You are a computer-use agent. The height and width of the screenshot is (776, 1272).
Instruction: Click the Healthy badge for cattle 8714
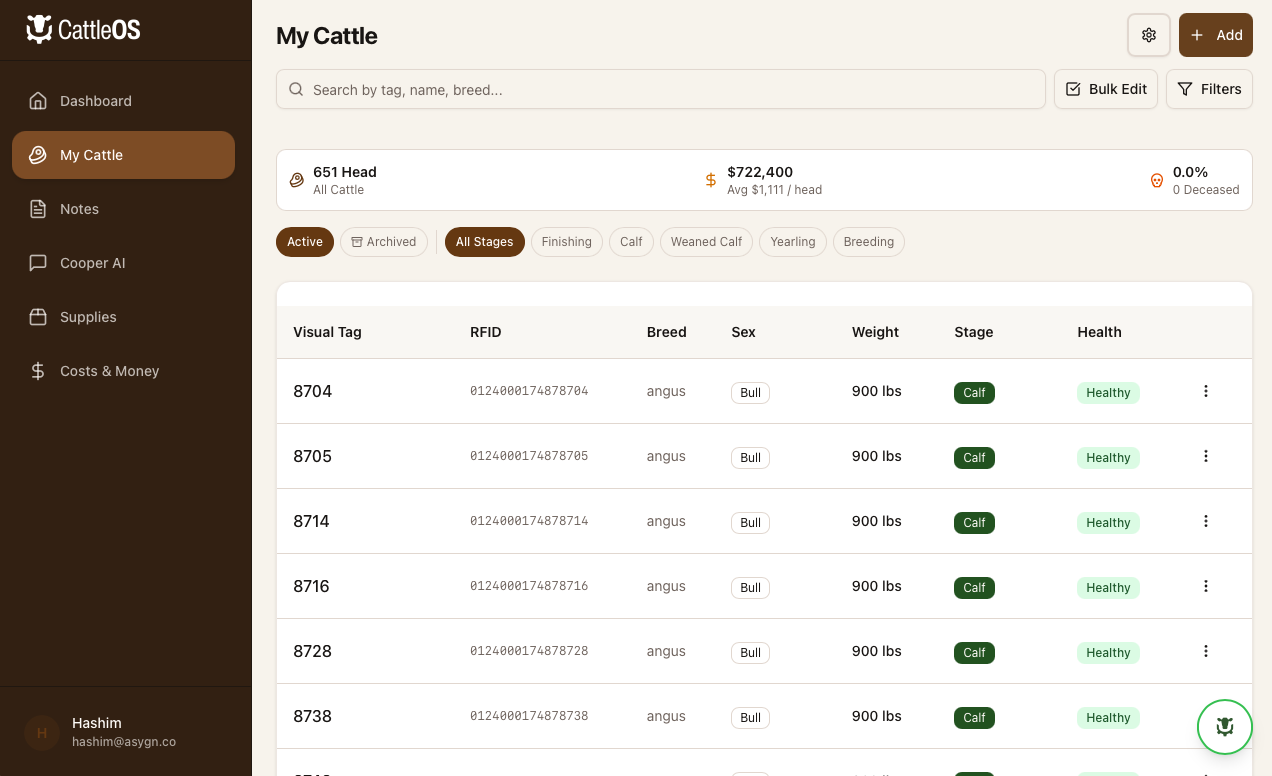pos(1108,522)
